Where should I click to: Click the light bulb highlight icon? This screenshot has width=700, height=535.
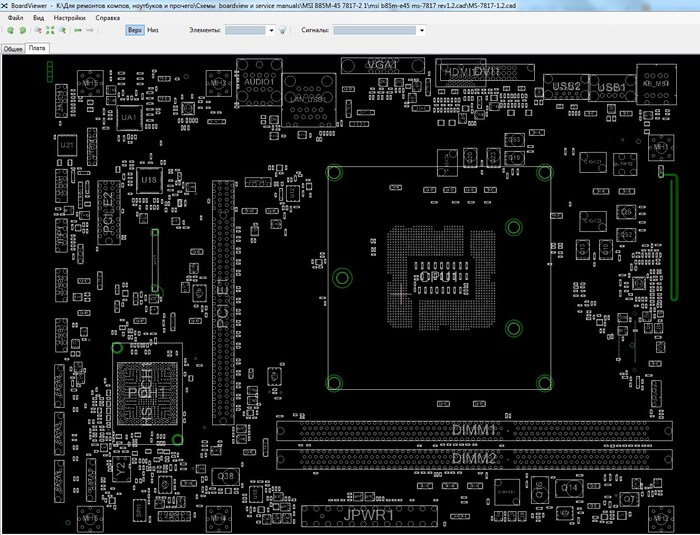(x=283, y=30)
